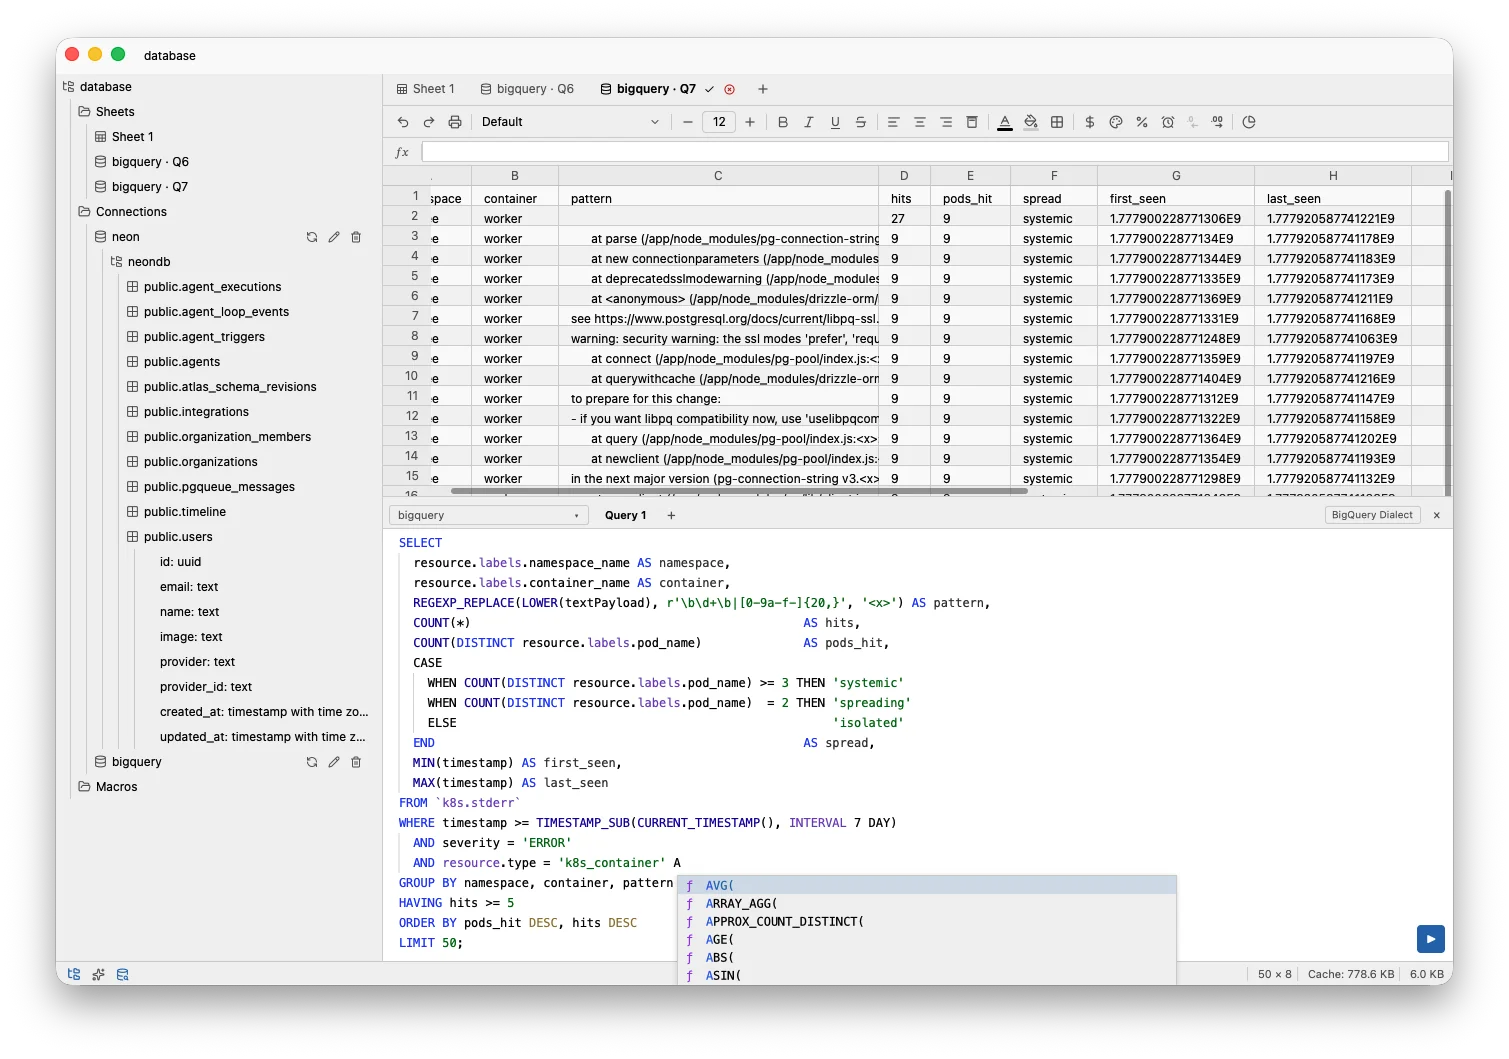1509x1059 pixels.
Task: Edit the neon connection
Action: tap(334, 237)
